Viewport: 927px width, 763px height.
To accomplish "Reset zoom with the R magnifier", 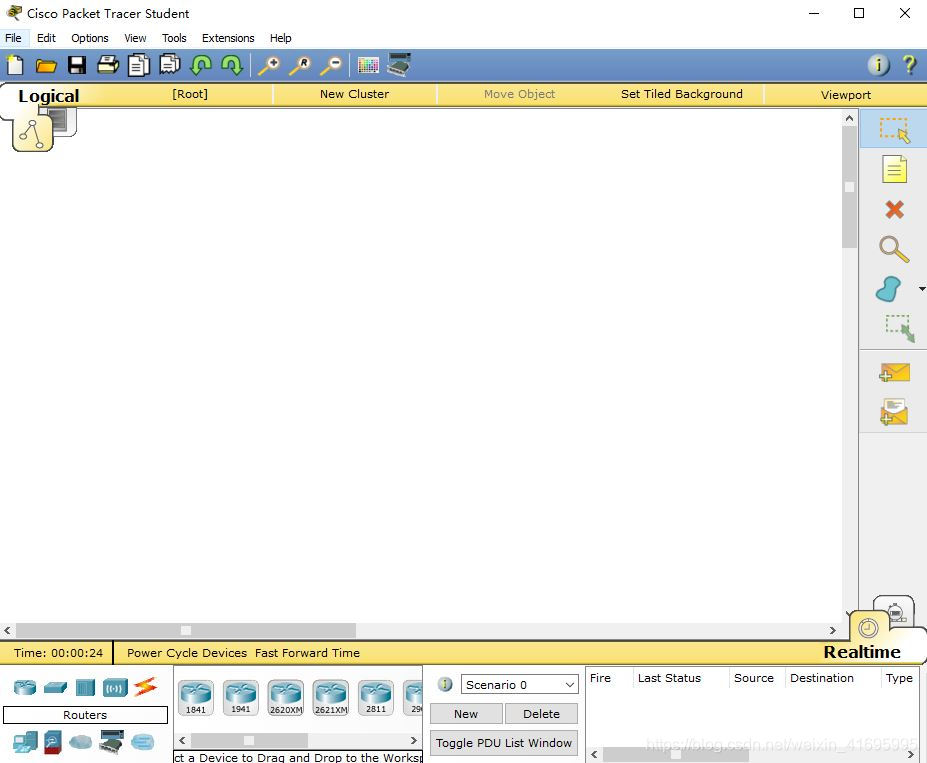I will tap(300, 65).
